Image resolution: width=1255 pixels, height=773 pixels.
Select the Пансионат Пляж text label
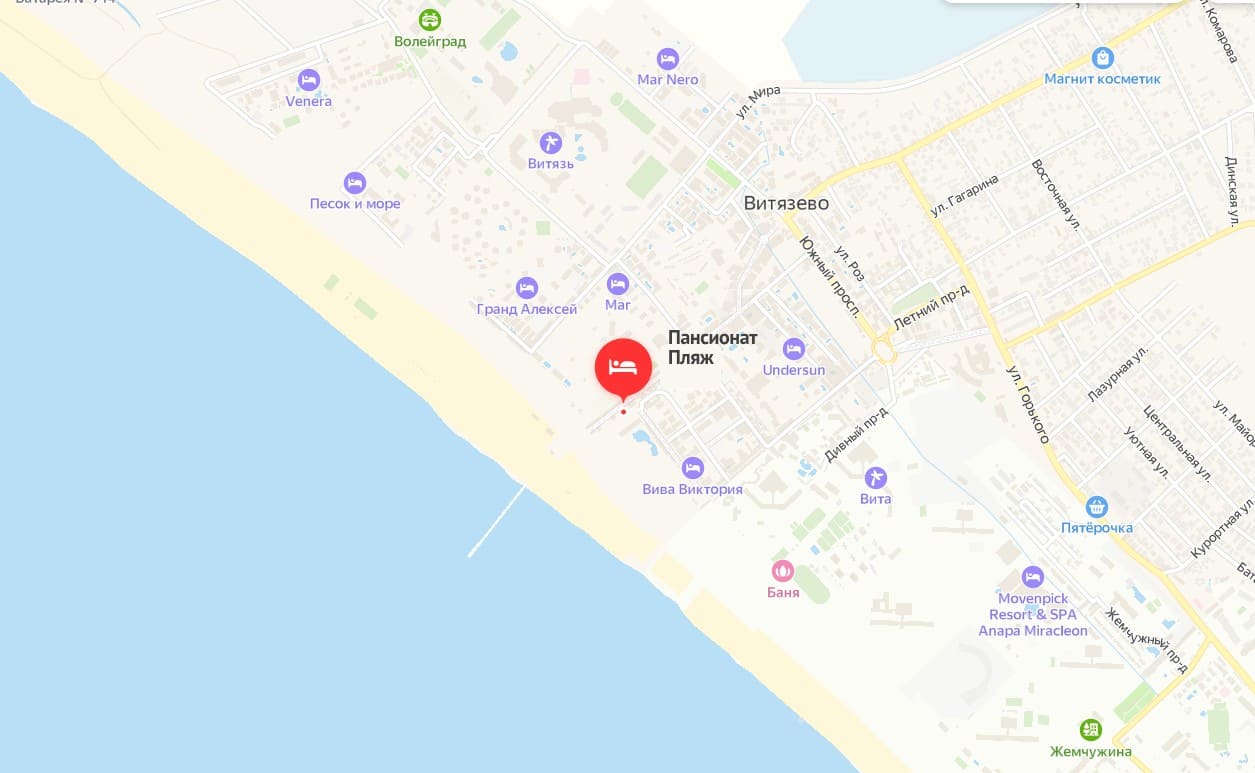713,347
